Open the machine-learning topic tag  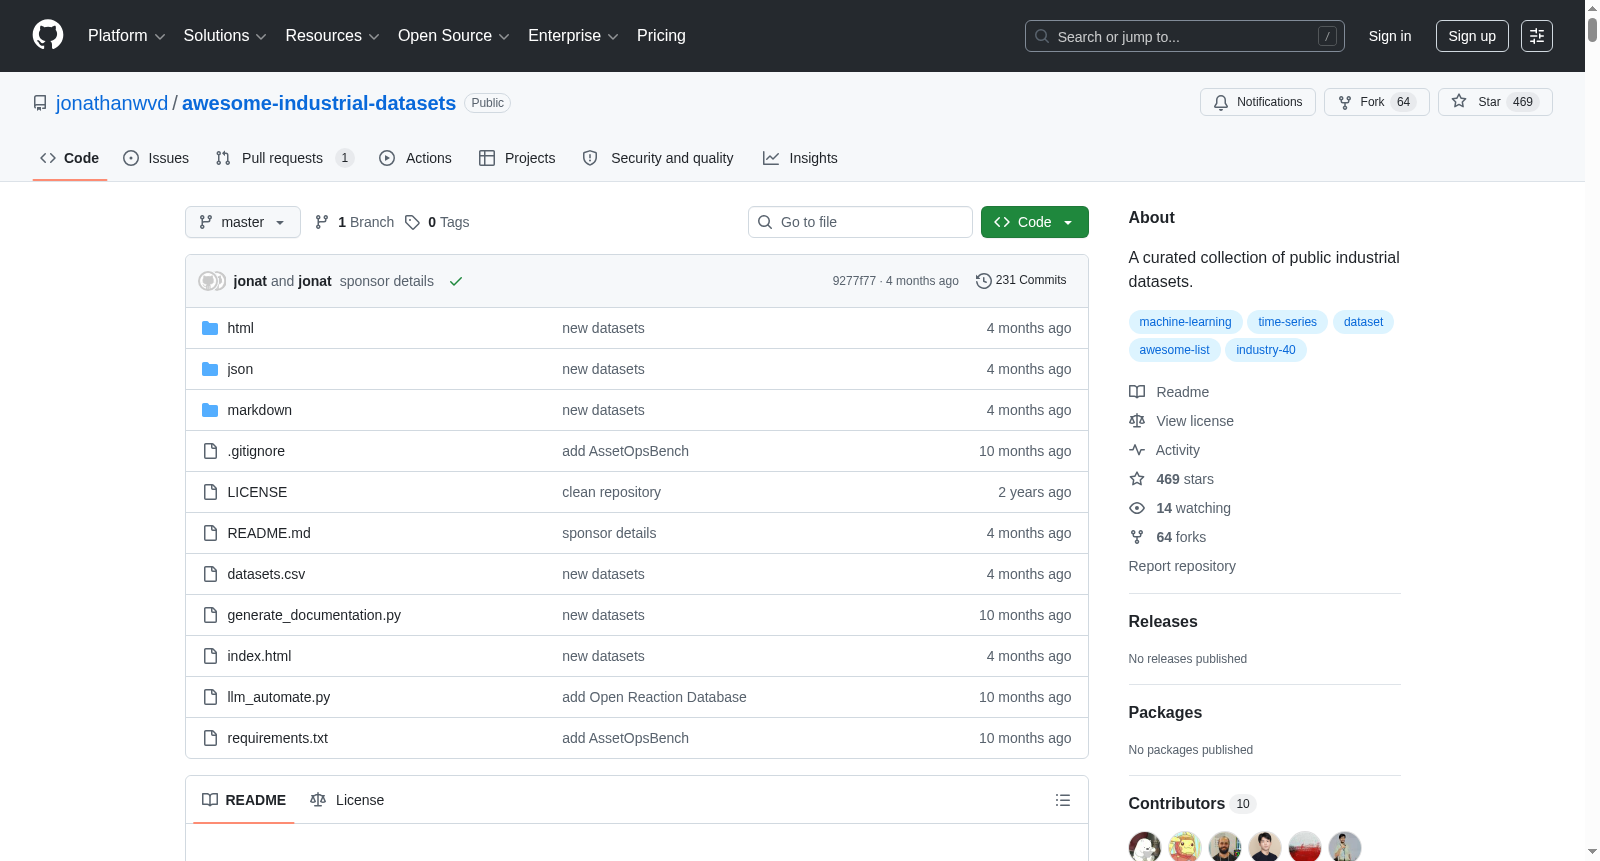click(1185, 322)
